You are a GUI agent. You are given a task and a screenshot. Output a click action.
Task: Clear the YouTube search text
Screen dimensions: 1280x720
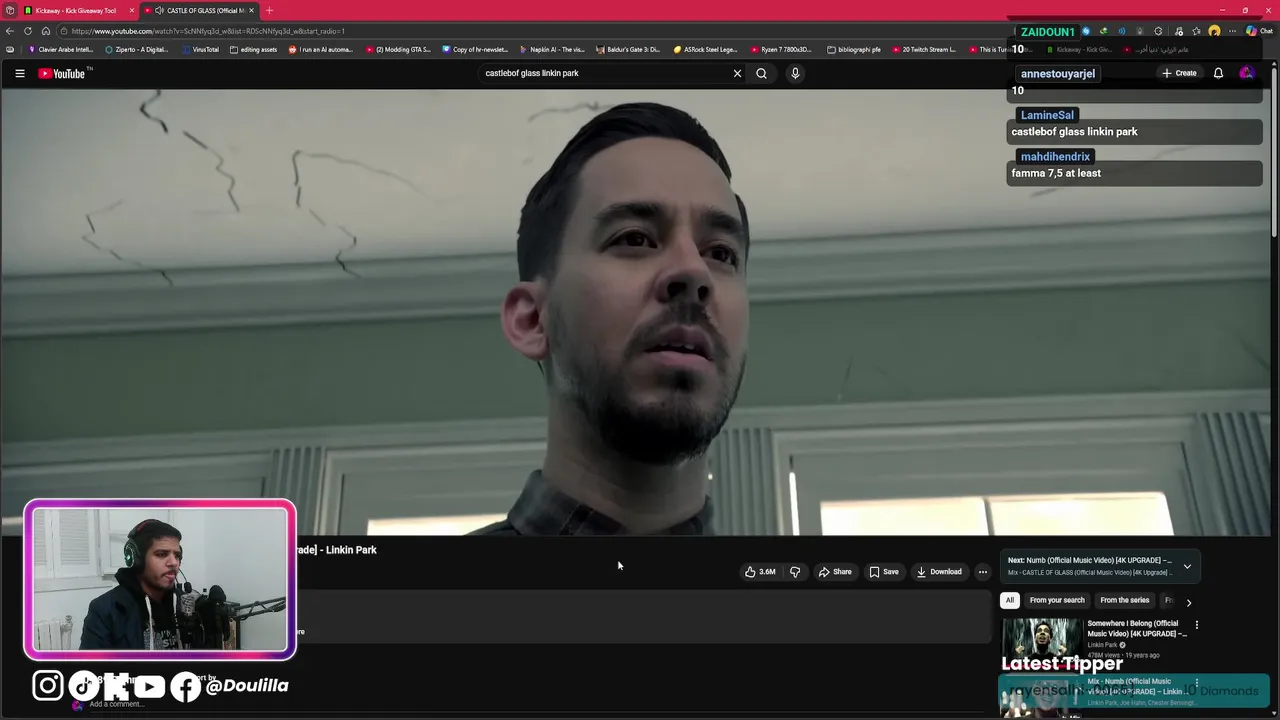click(x=737, y=73)
